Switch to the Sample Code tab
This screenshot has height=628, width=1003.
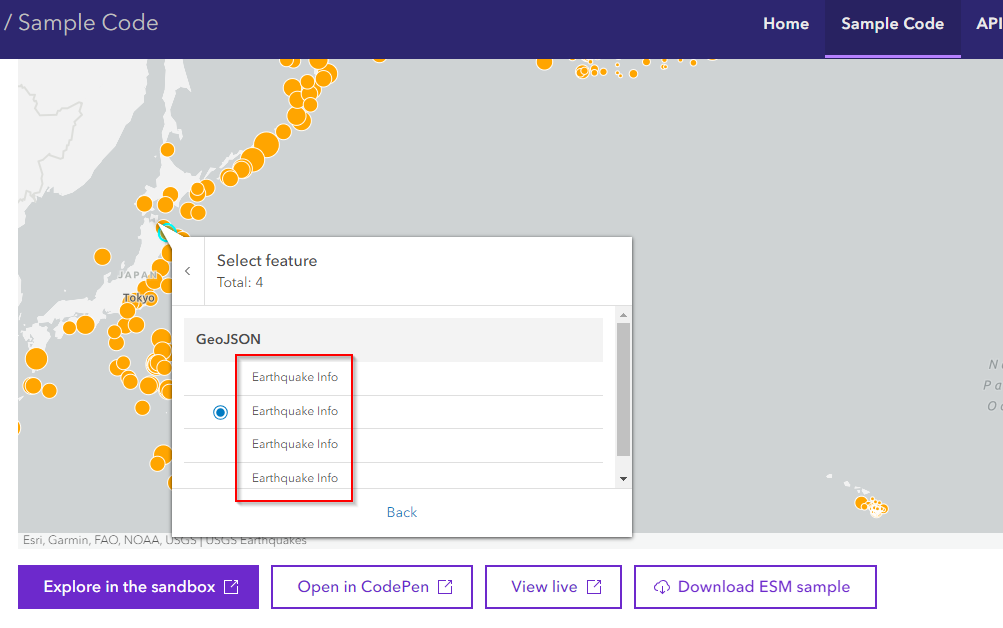click(x=892, y=23)
